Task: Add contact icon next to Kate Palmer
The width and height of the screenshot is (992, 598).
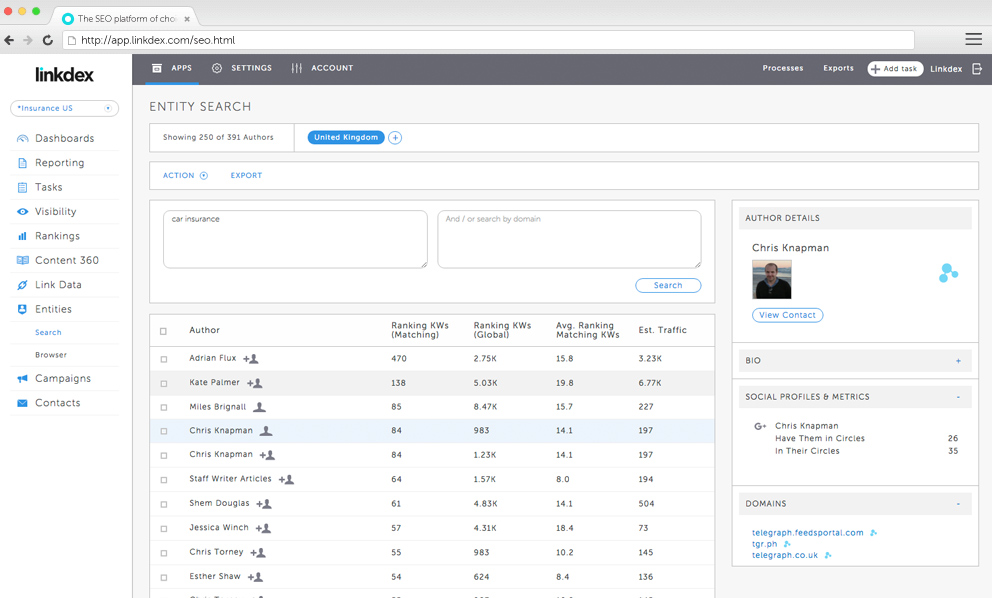Action: coord(255,383)
